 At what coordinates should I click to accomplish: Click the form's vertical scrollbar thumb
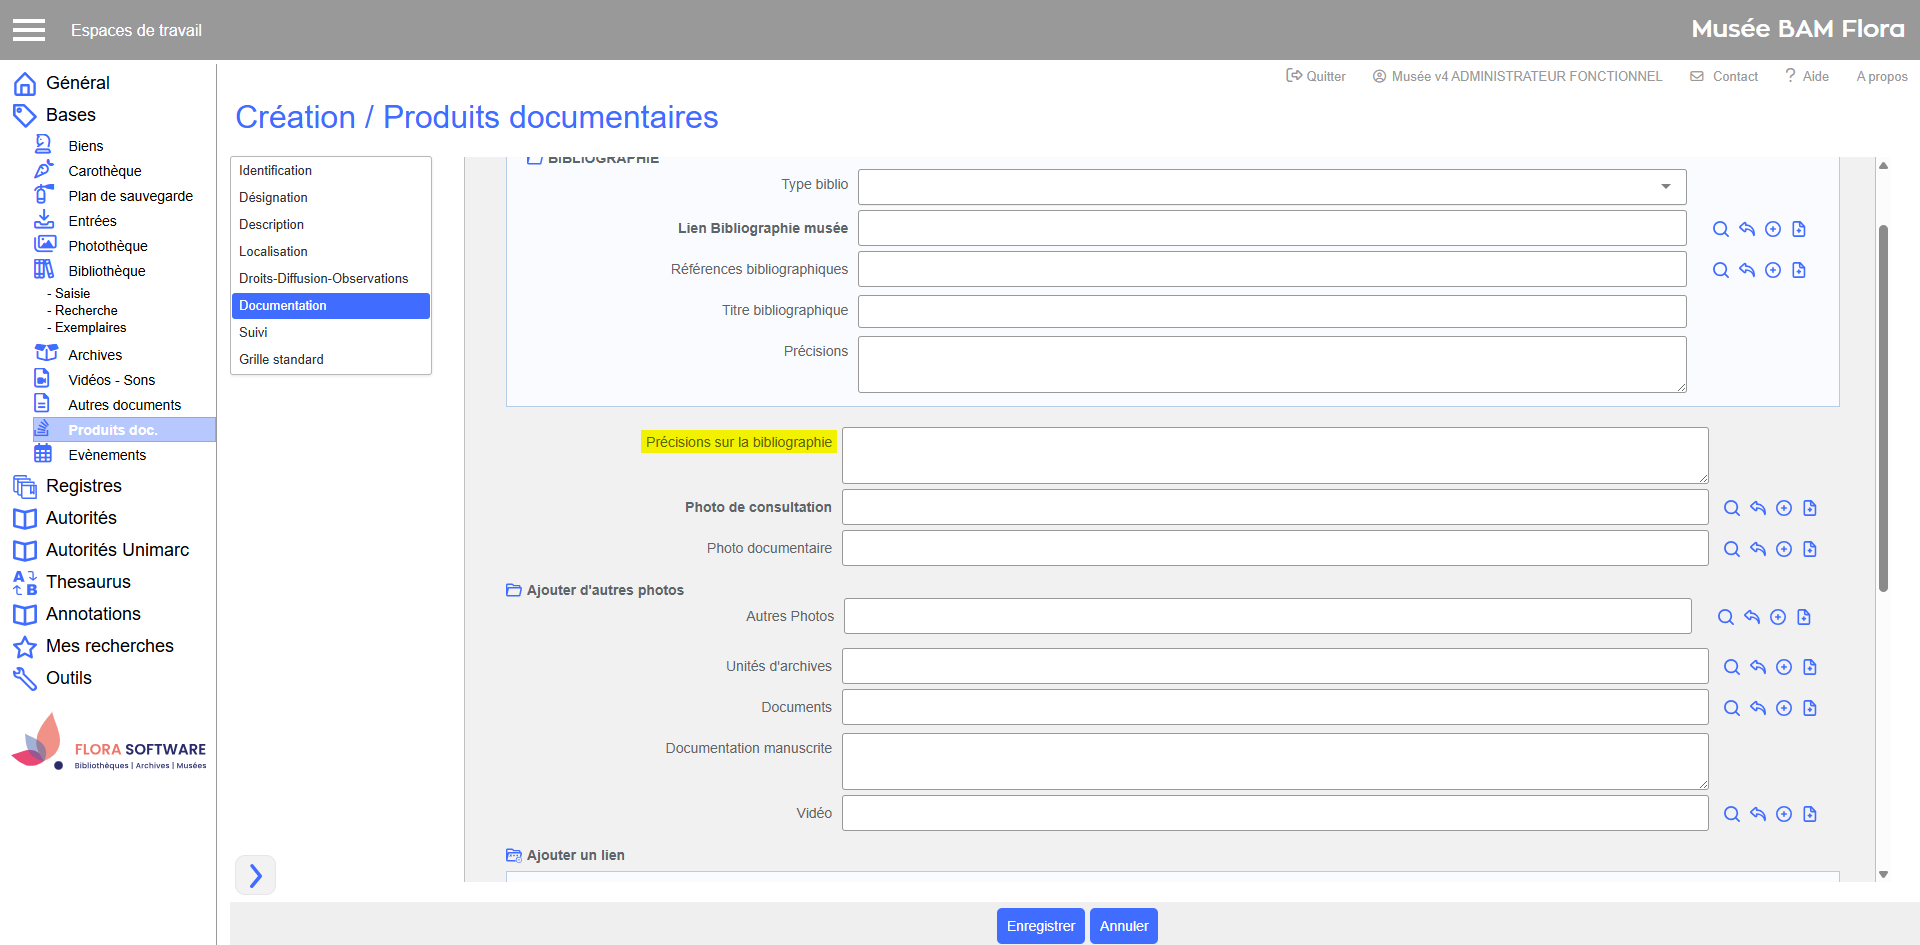tap(1883, 408)
